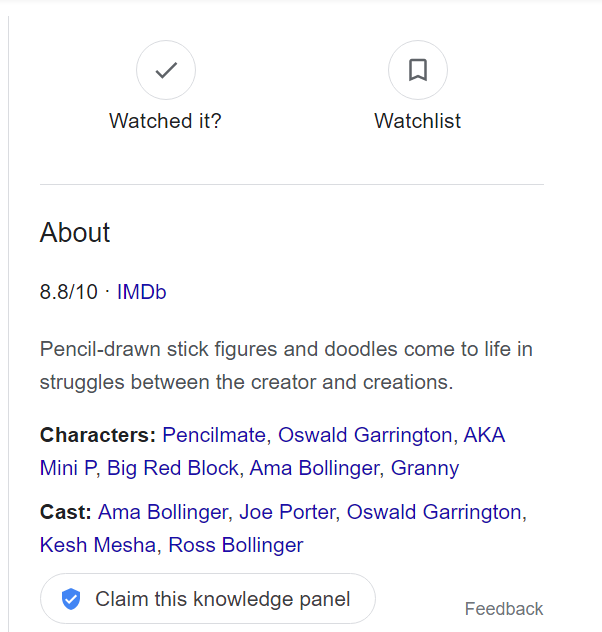Open the Pencilmate character link
The width and height of the screenshot is (602, 632).
pos(214,435)
